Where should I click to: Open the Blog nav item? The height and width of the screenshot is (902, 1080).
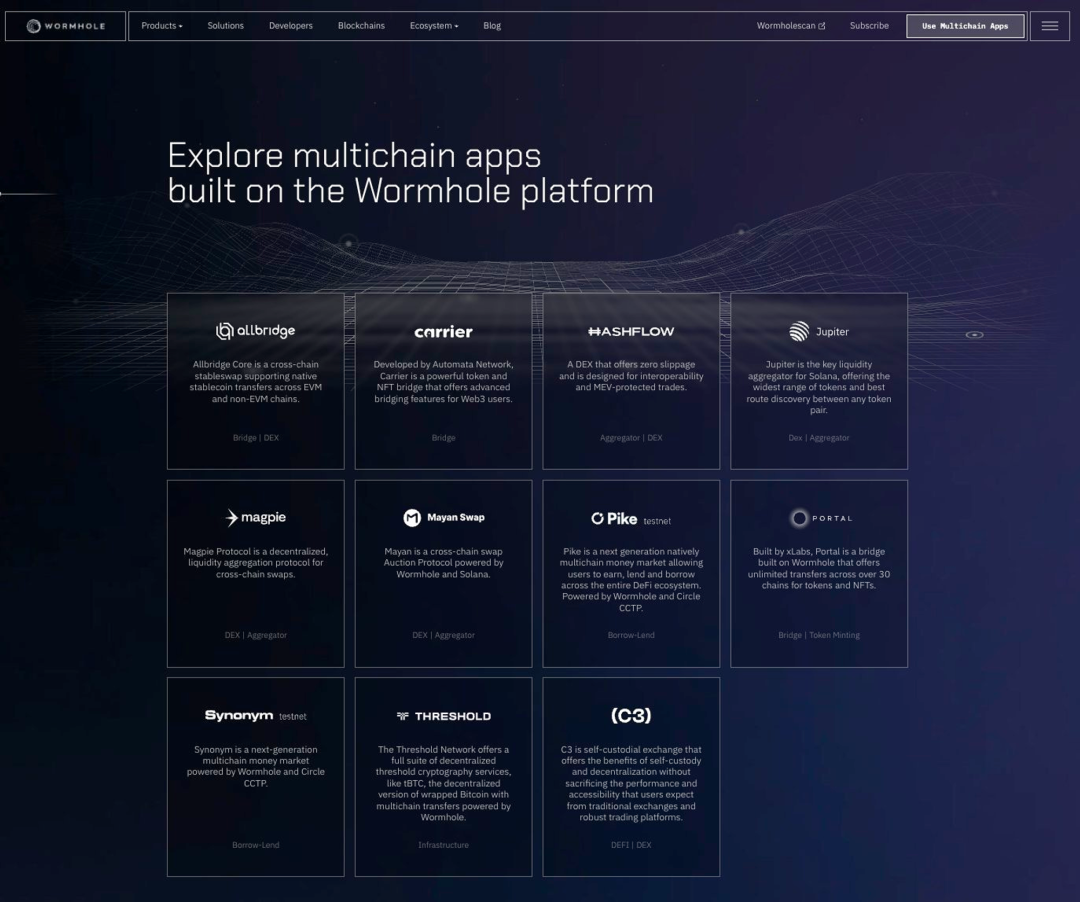[492, 25]
